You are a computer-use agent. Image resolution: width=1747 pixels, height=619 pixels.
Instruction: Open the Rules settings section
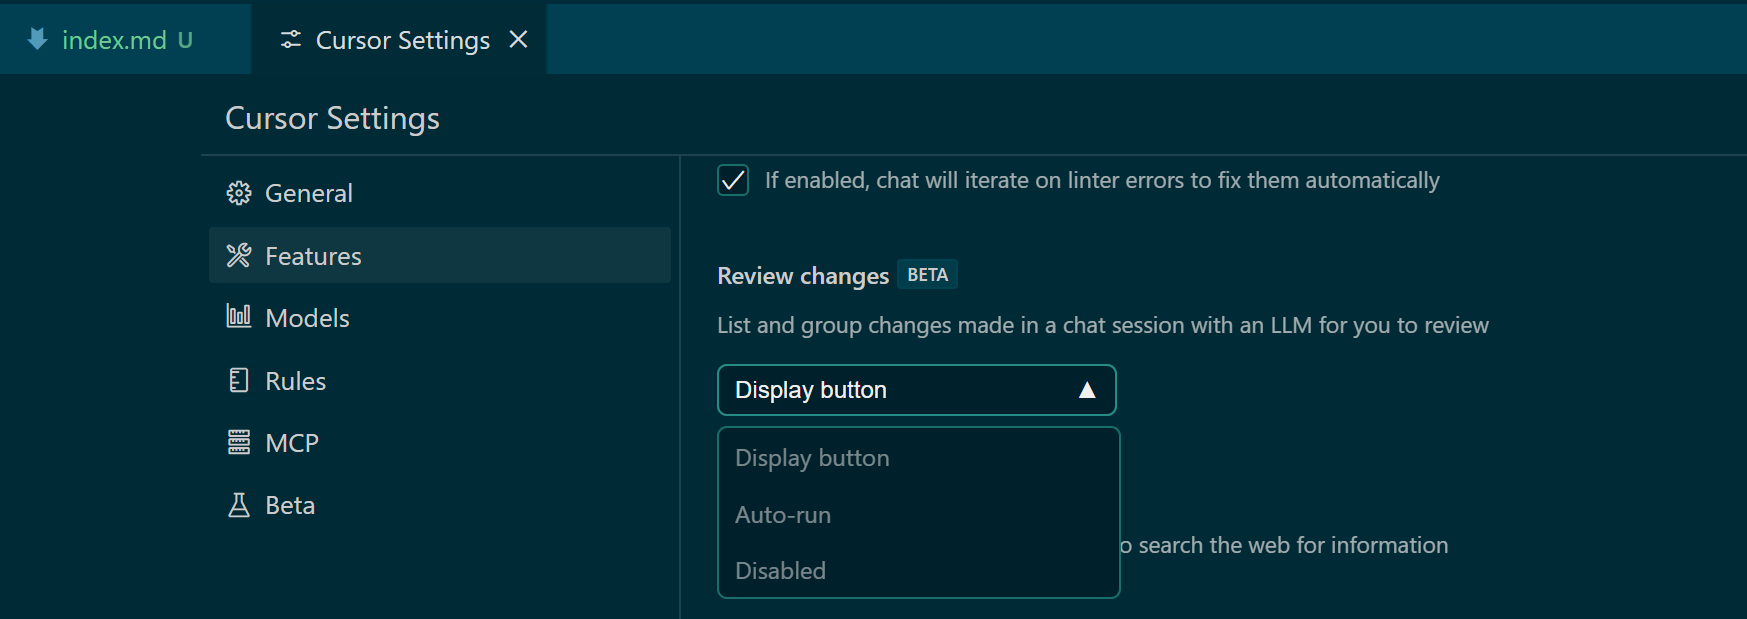440,381
